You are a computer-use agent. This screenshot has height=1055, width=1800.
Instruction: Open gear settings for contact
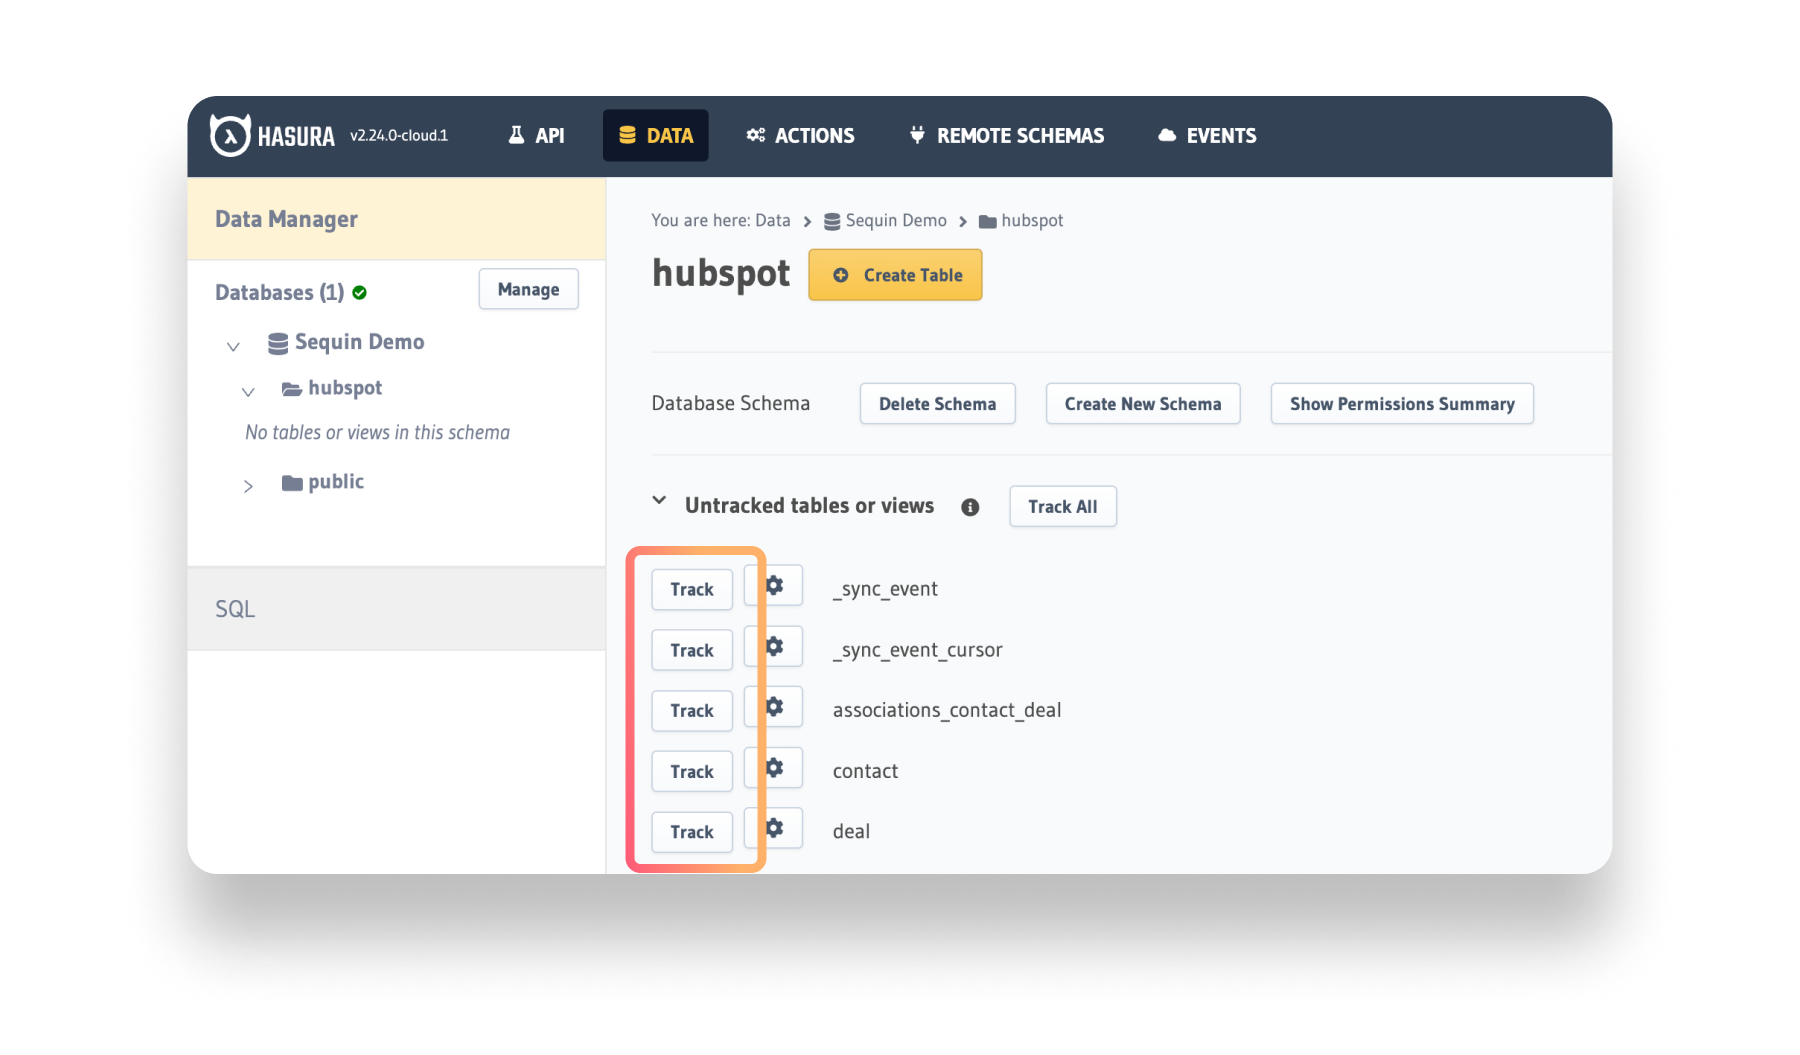point(774,768)
